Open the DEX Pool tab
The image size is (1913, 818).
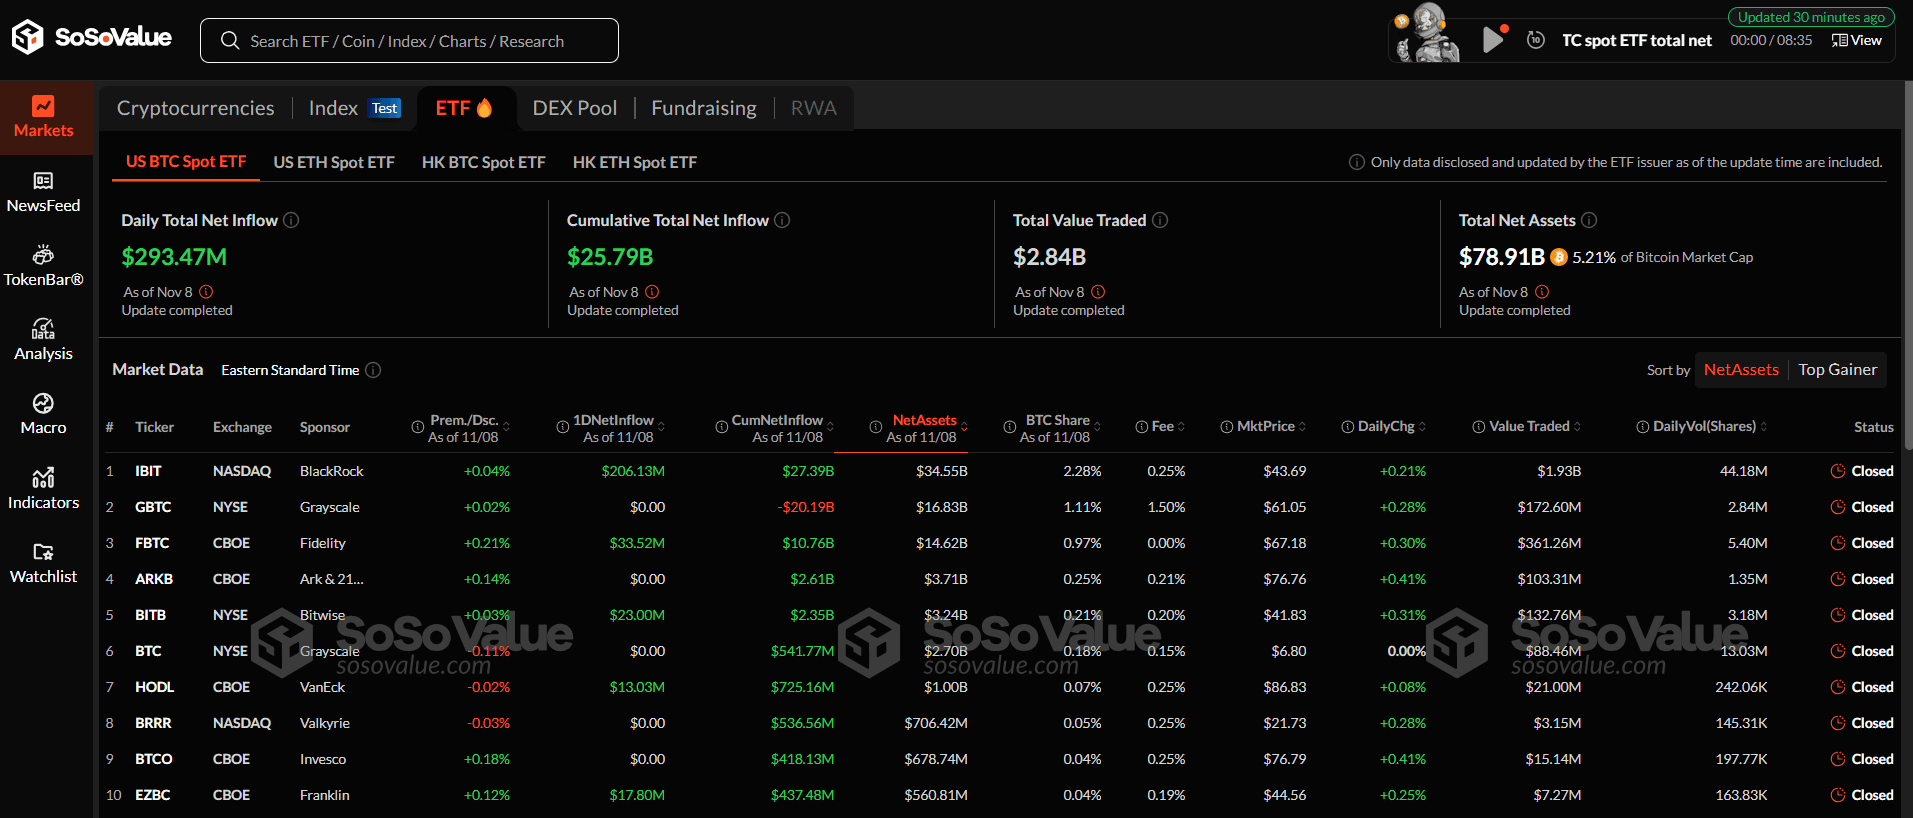[x=574, y=108]
